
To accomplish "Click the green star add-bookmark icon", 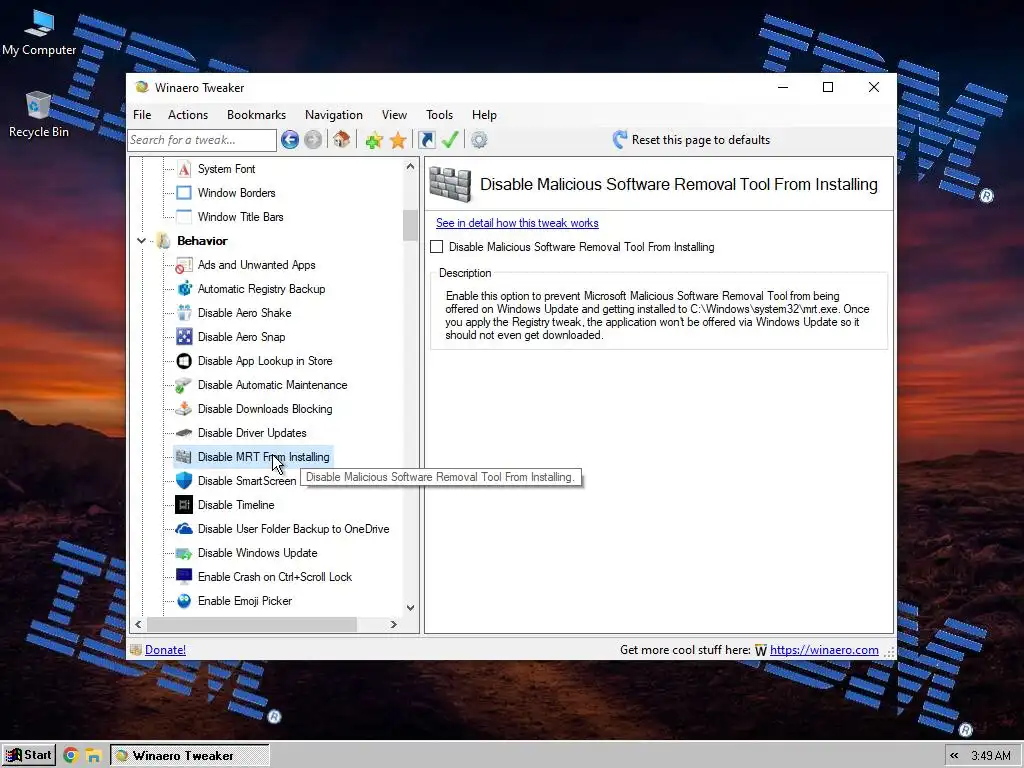I will 374,140.
